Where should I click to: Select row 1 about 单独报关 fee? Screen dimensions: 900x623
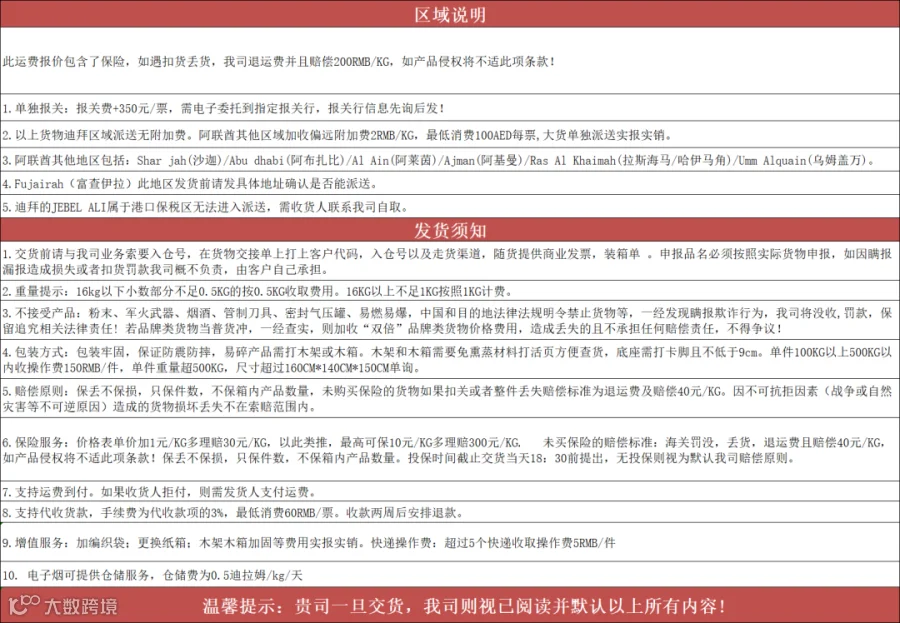pyautogui.click(x=450, y=108)
